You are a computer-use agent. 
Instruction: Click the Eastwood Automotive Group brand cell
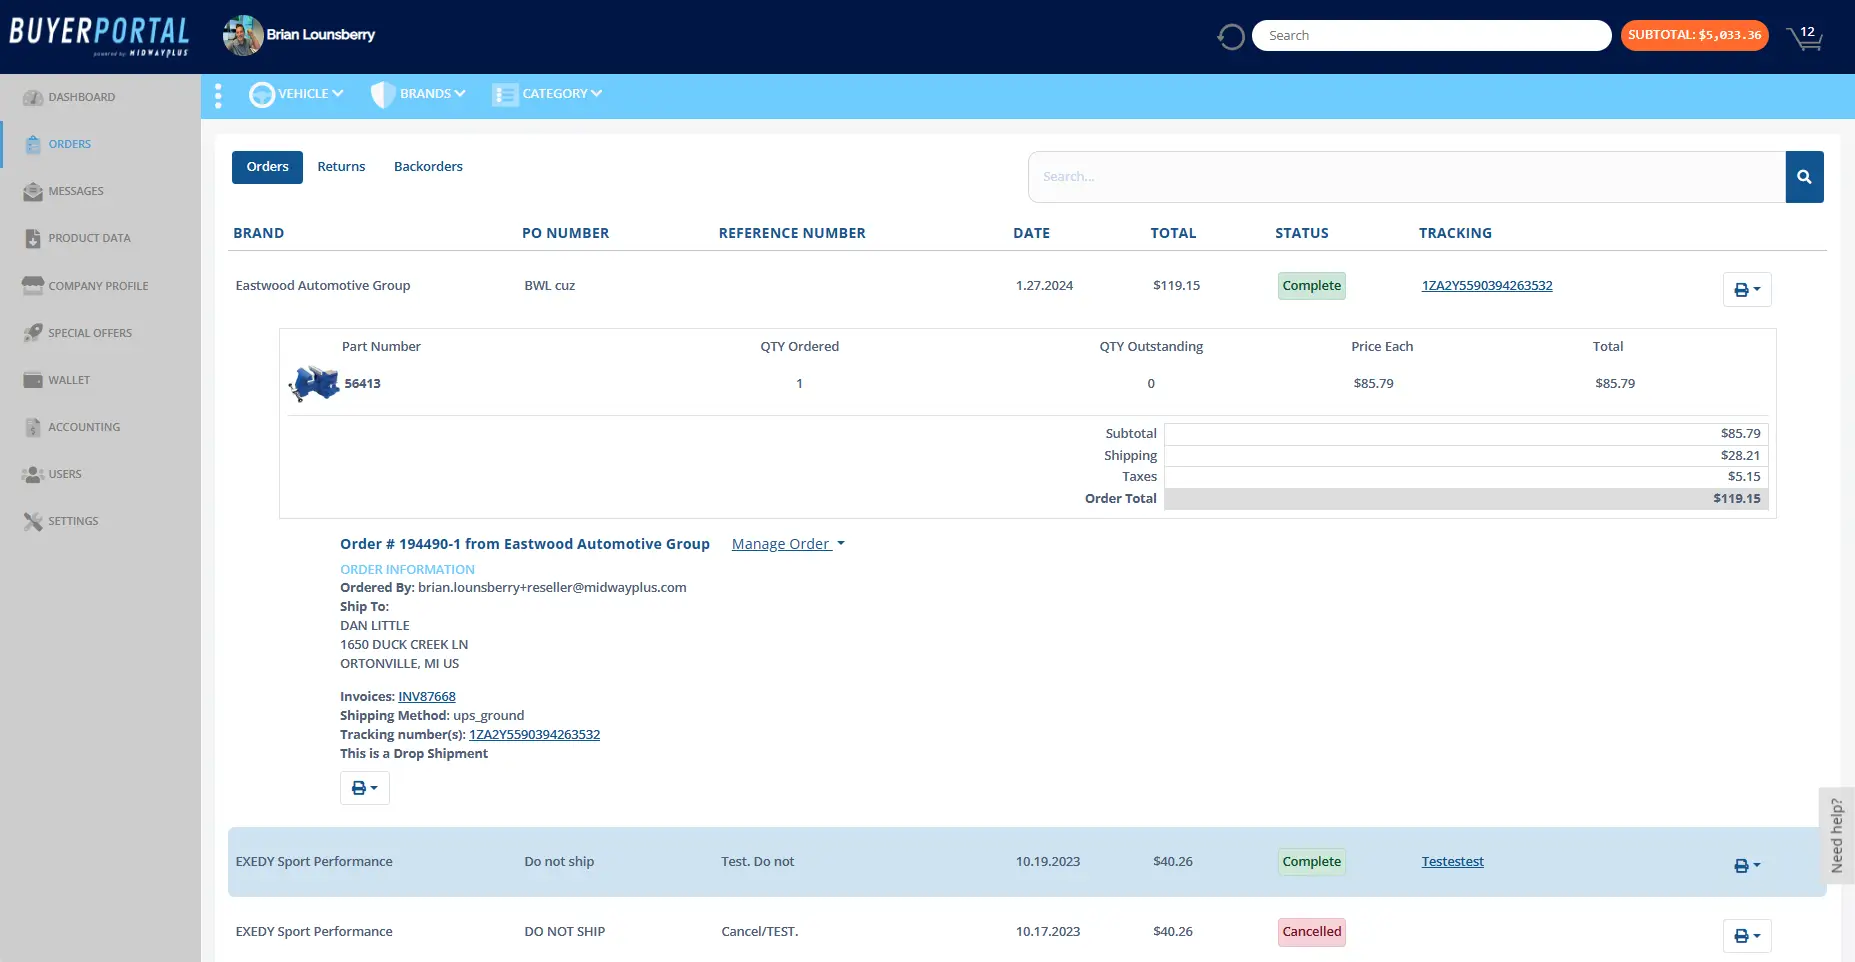(323, 286)
